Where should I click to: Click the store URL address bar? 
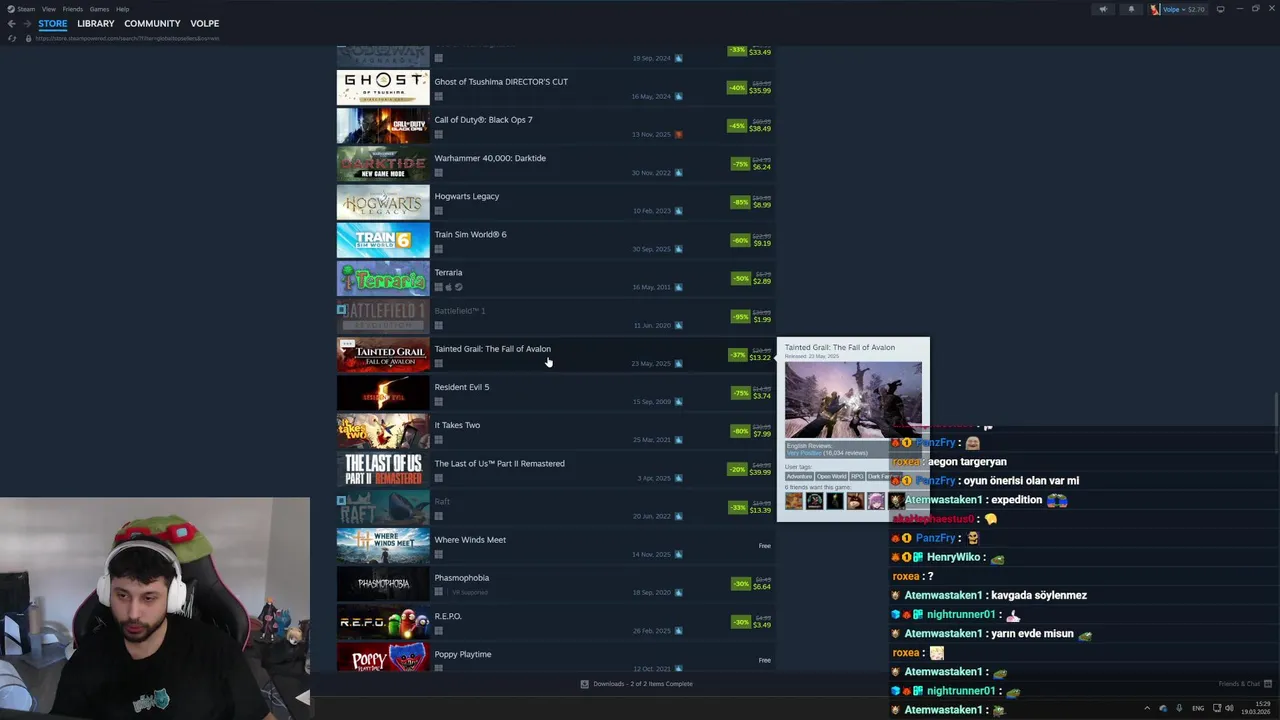[x=127, y=38]
